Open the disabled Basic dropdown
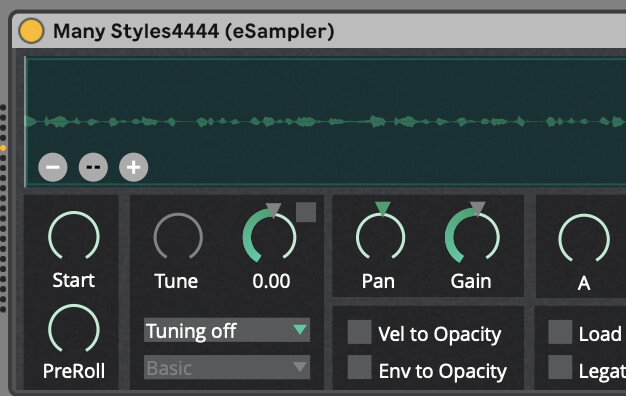This screenshot has height=396, width=626. coord(227,367)
